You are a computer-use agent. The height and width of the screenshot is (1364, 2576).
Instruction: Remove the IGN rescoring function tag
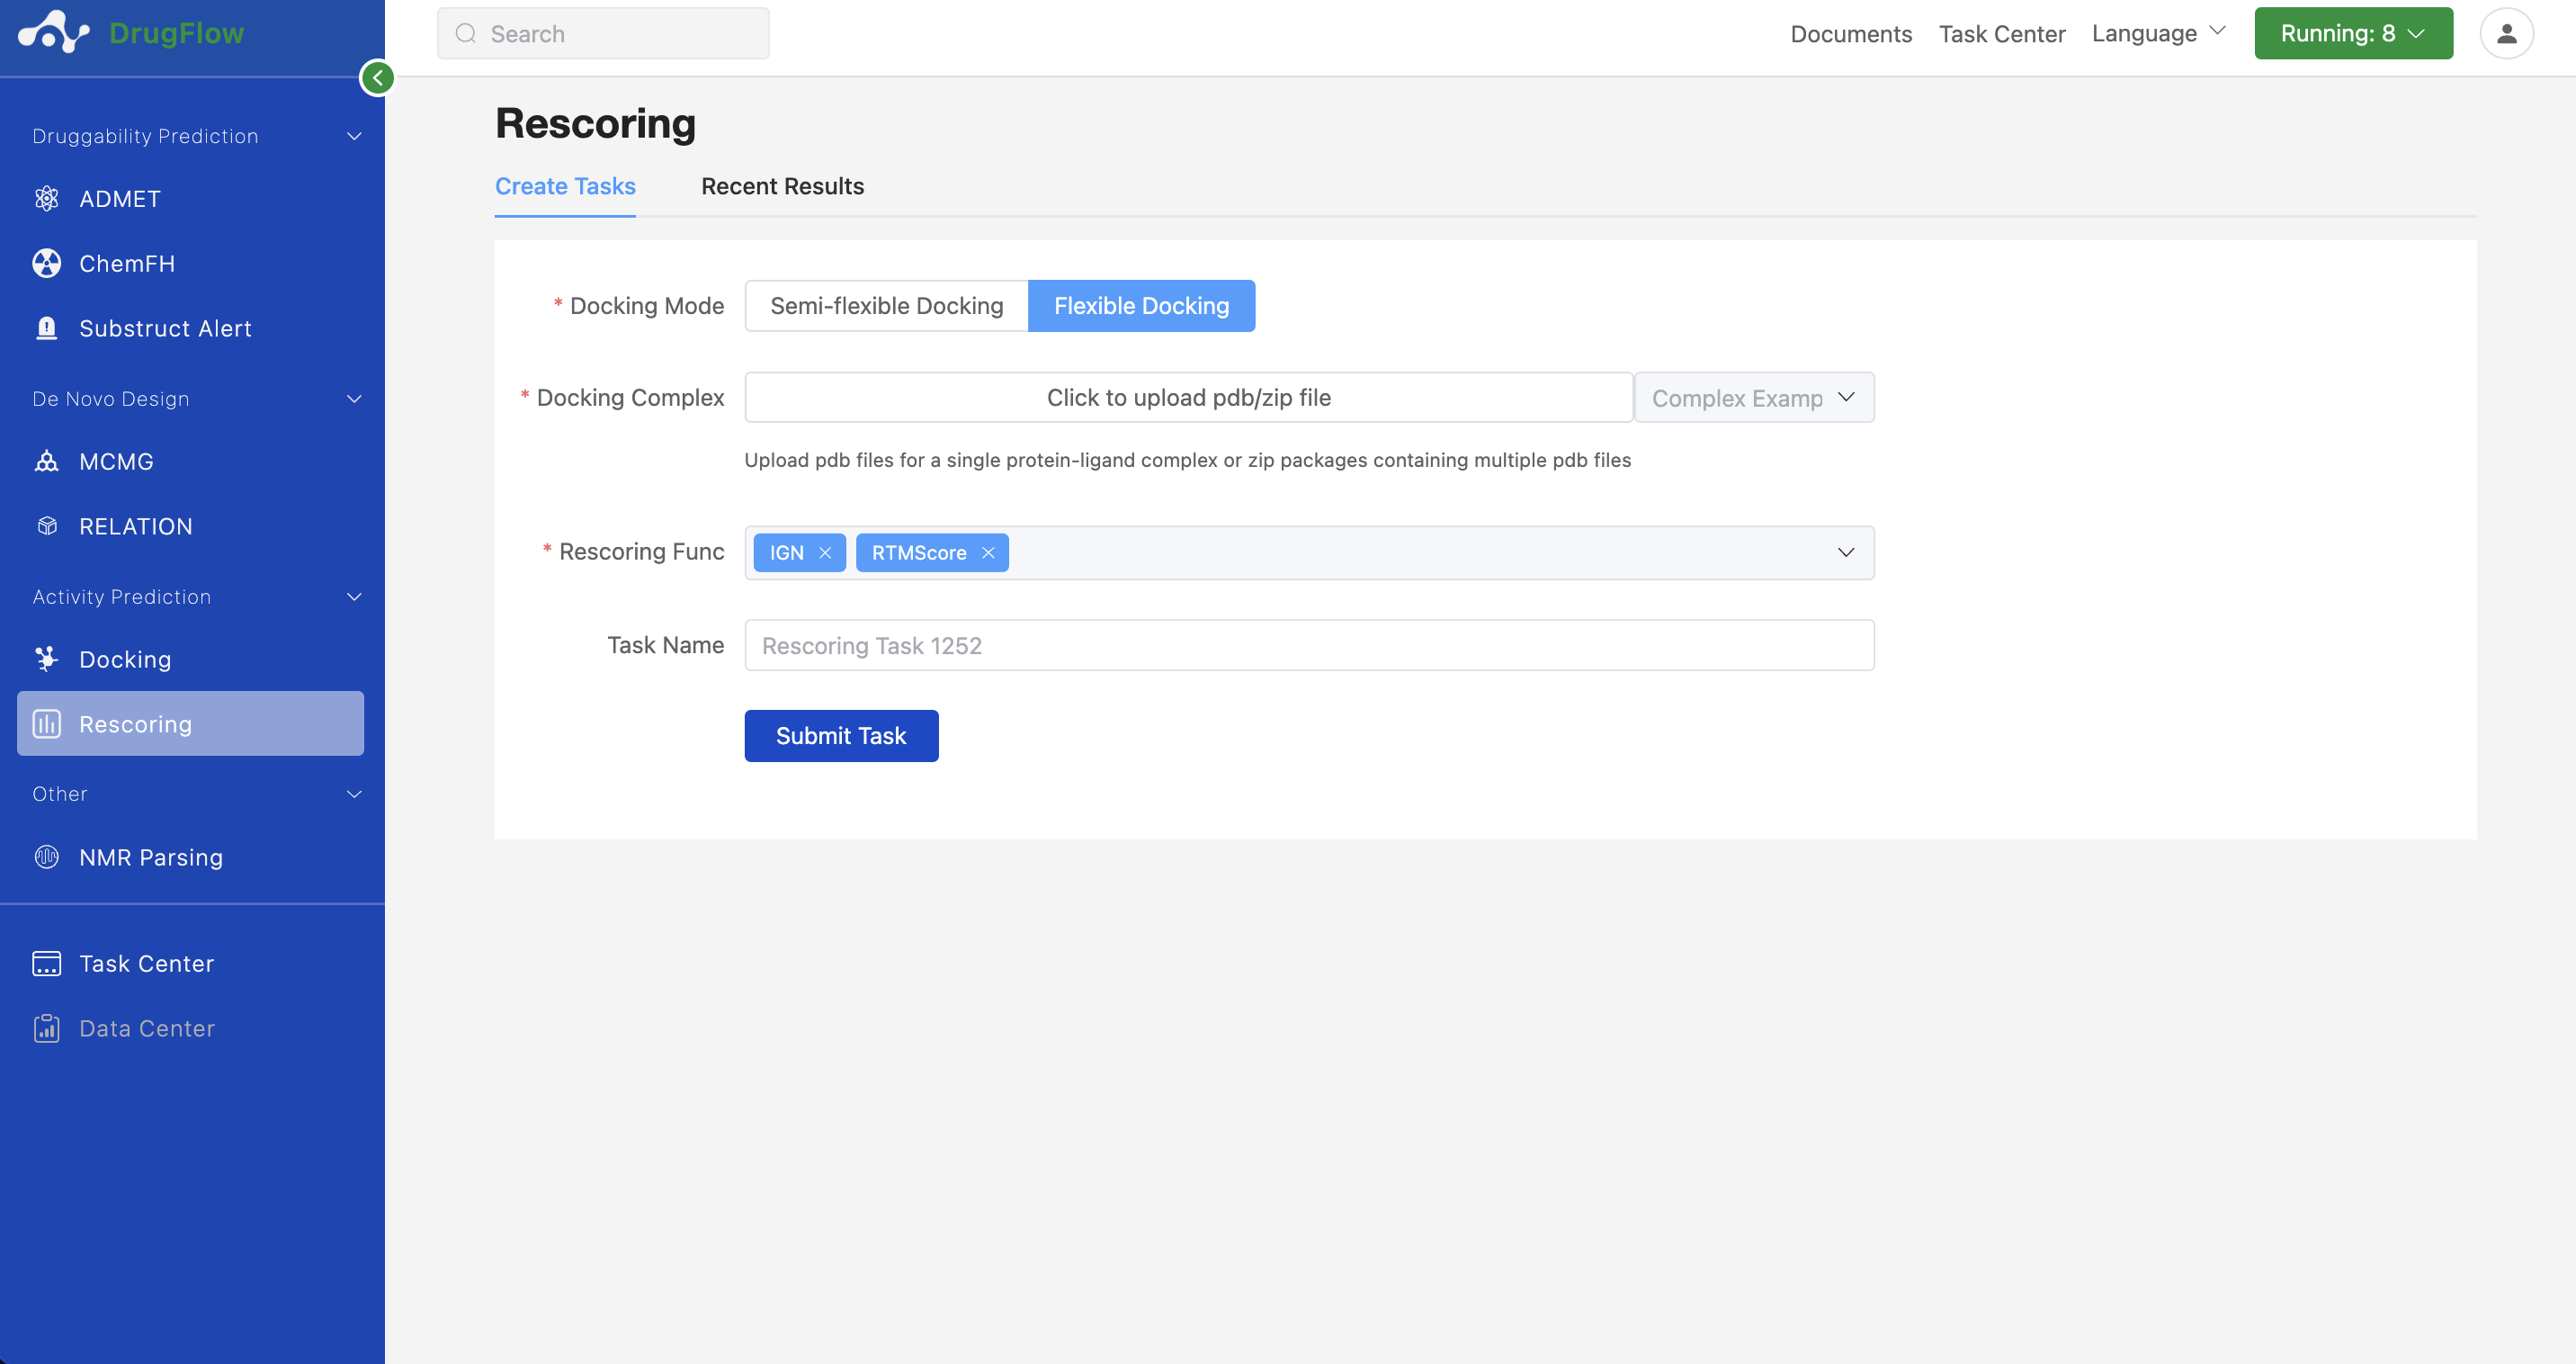(825, 552)
